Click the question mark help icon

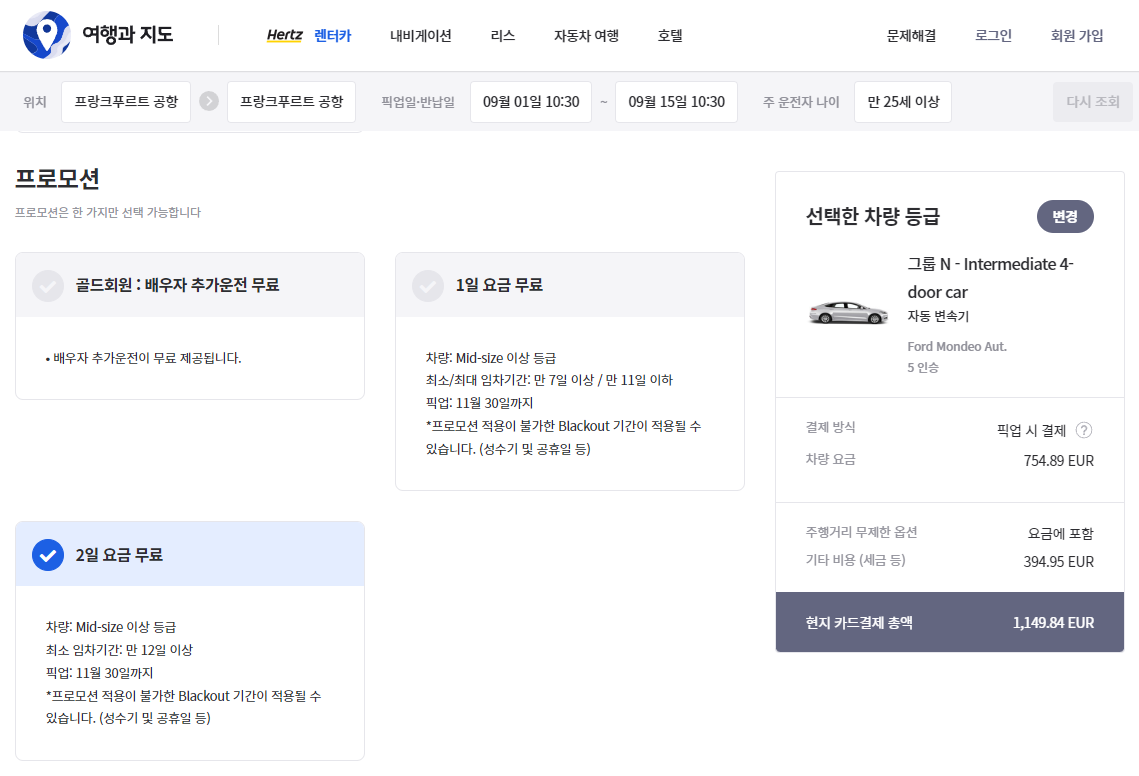(1084, 430)
